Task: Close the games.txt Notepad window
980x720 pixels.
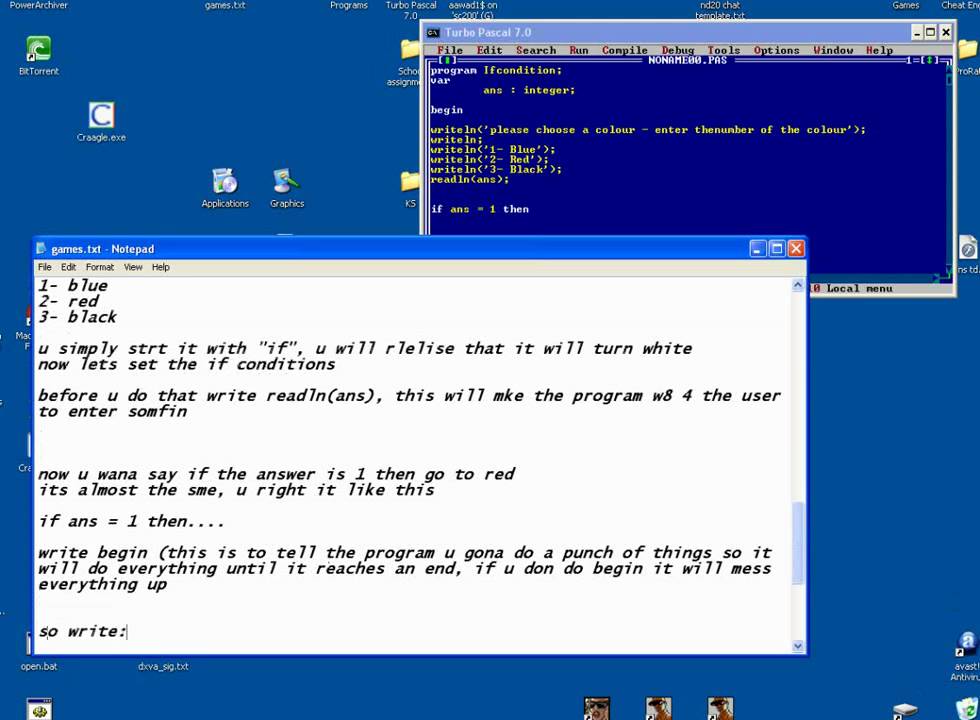Action: click(x=796, y=249)
